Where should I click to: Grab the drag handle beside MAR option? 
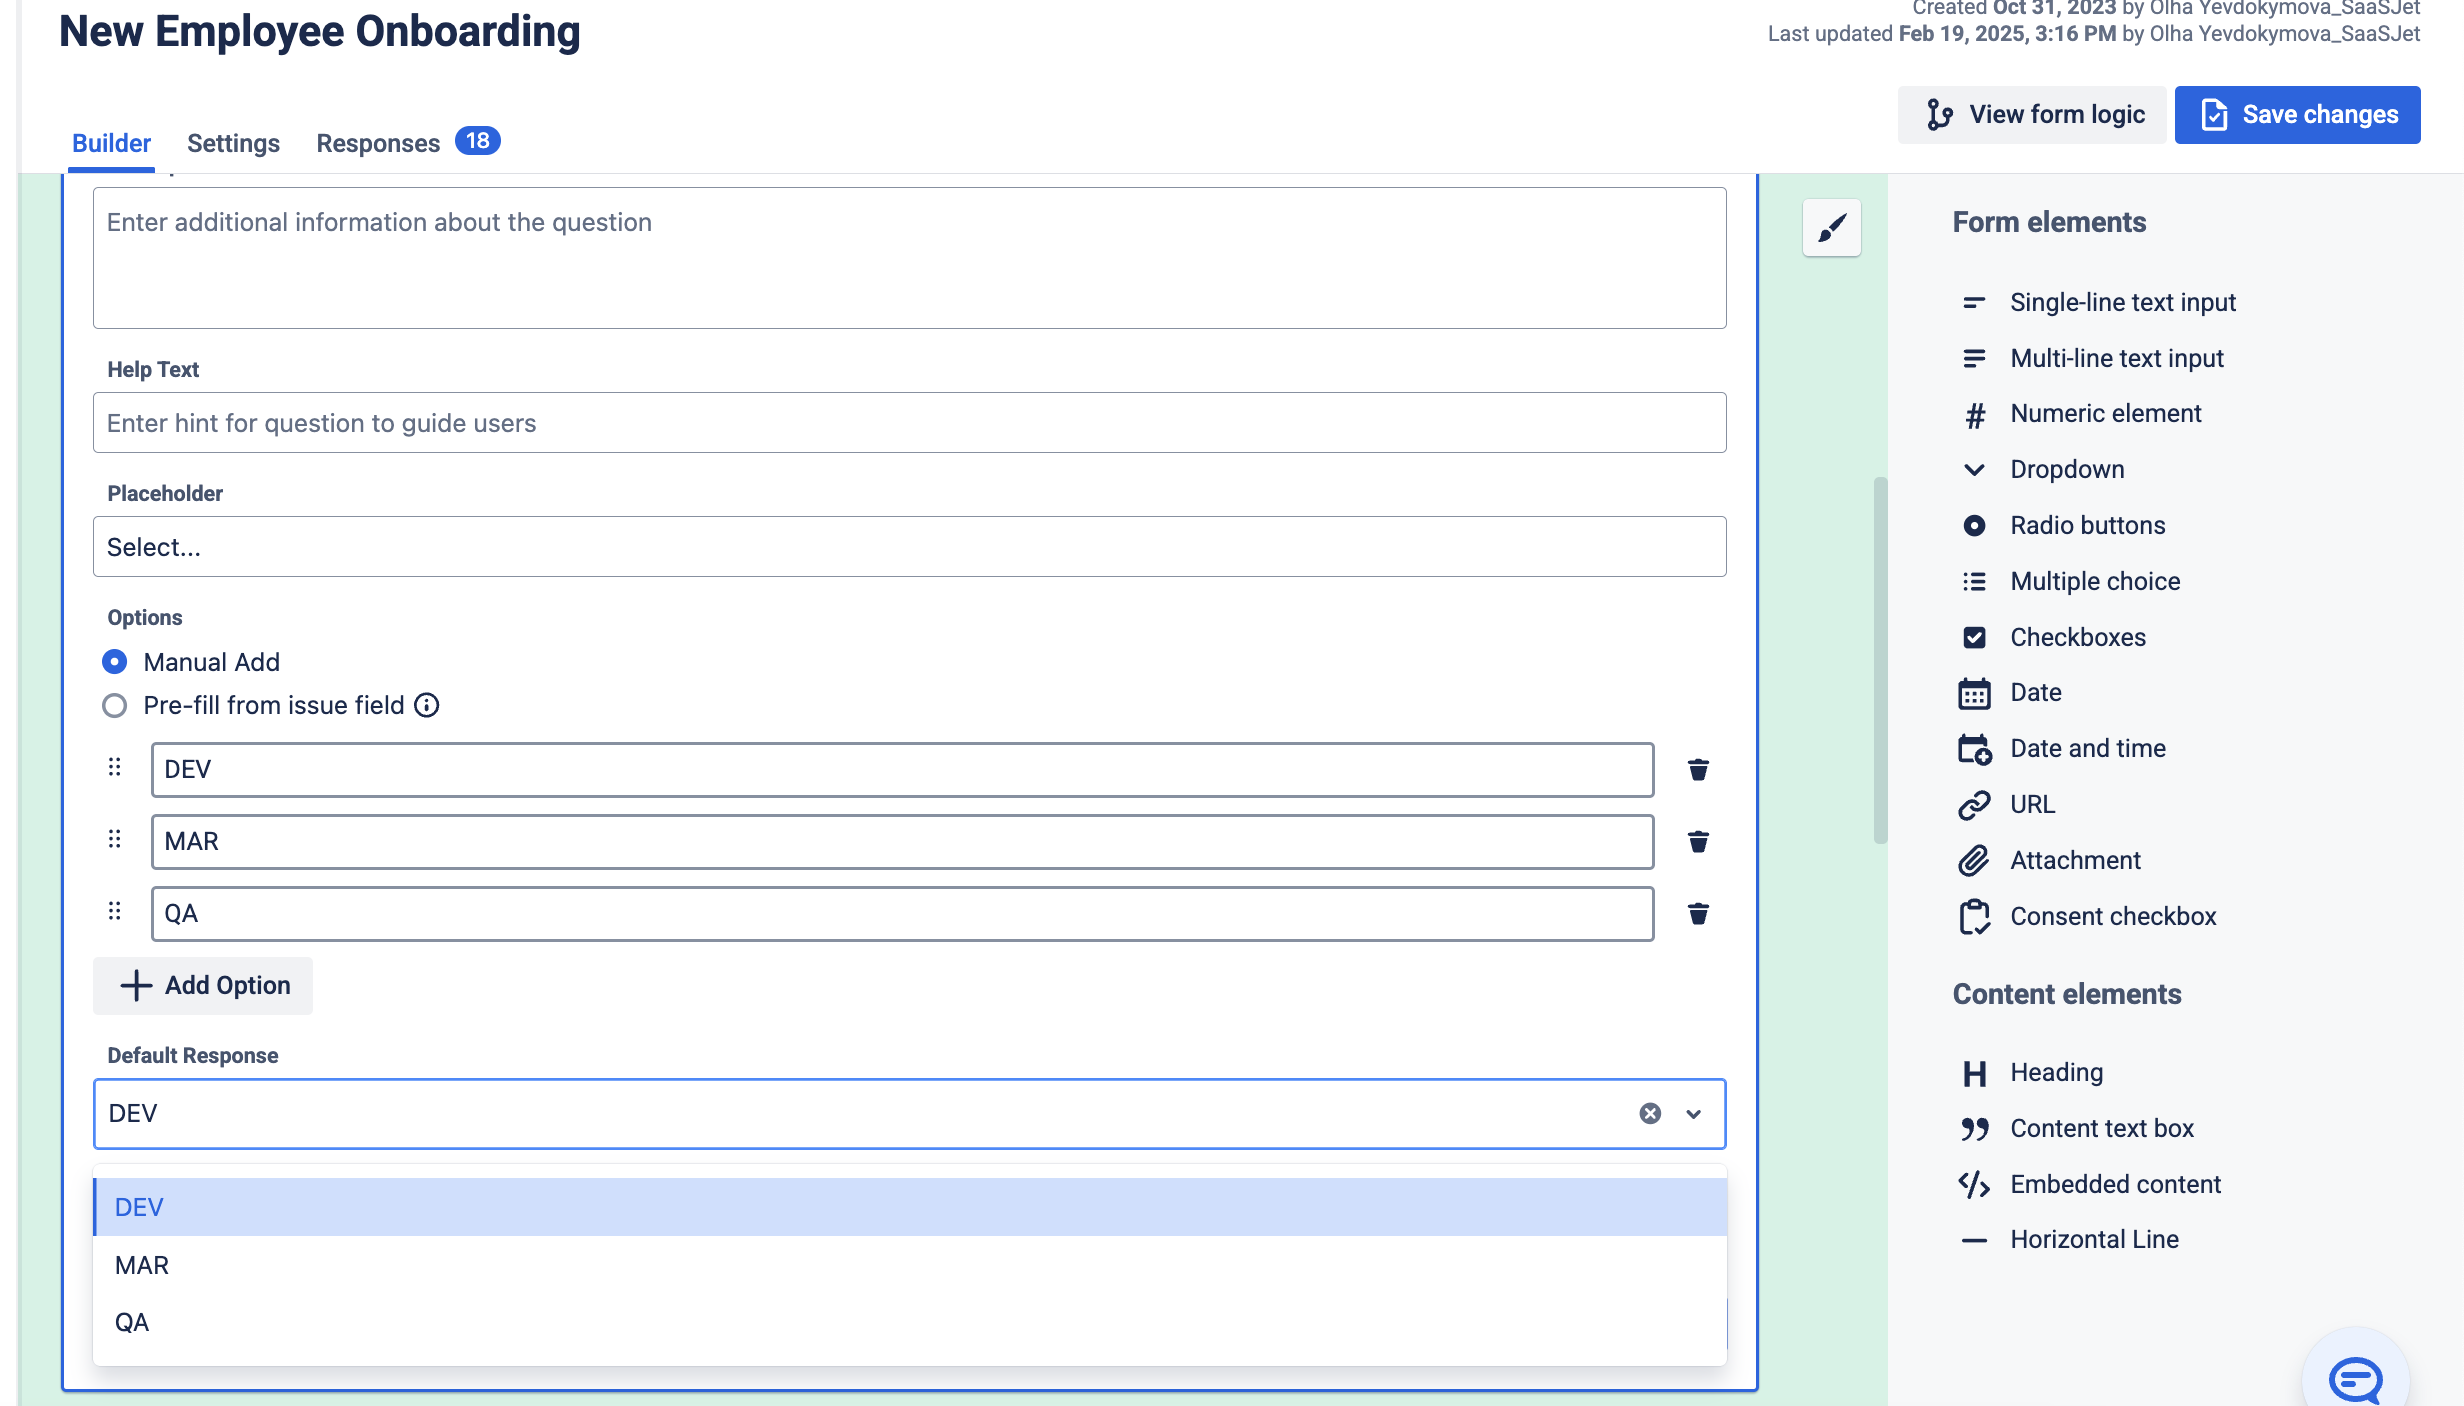115,839
